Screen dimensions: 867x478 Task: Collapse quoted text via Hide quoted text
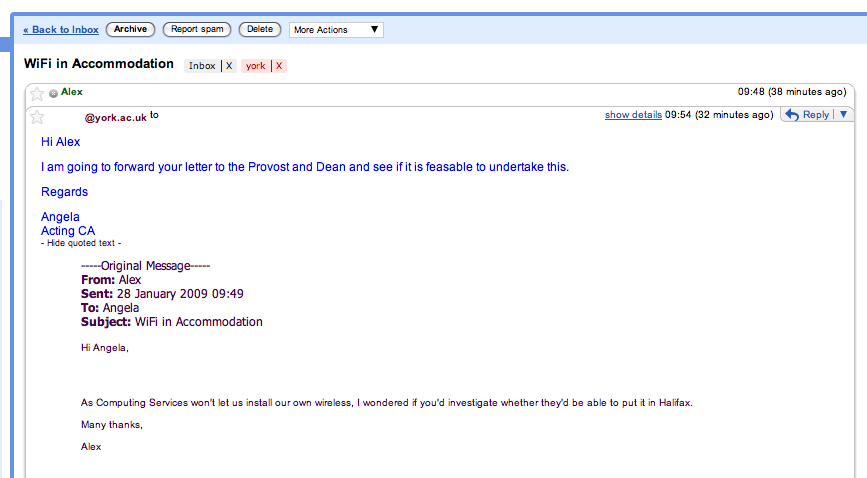(81, 243)
